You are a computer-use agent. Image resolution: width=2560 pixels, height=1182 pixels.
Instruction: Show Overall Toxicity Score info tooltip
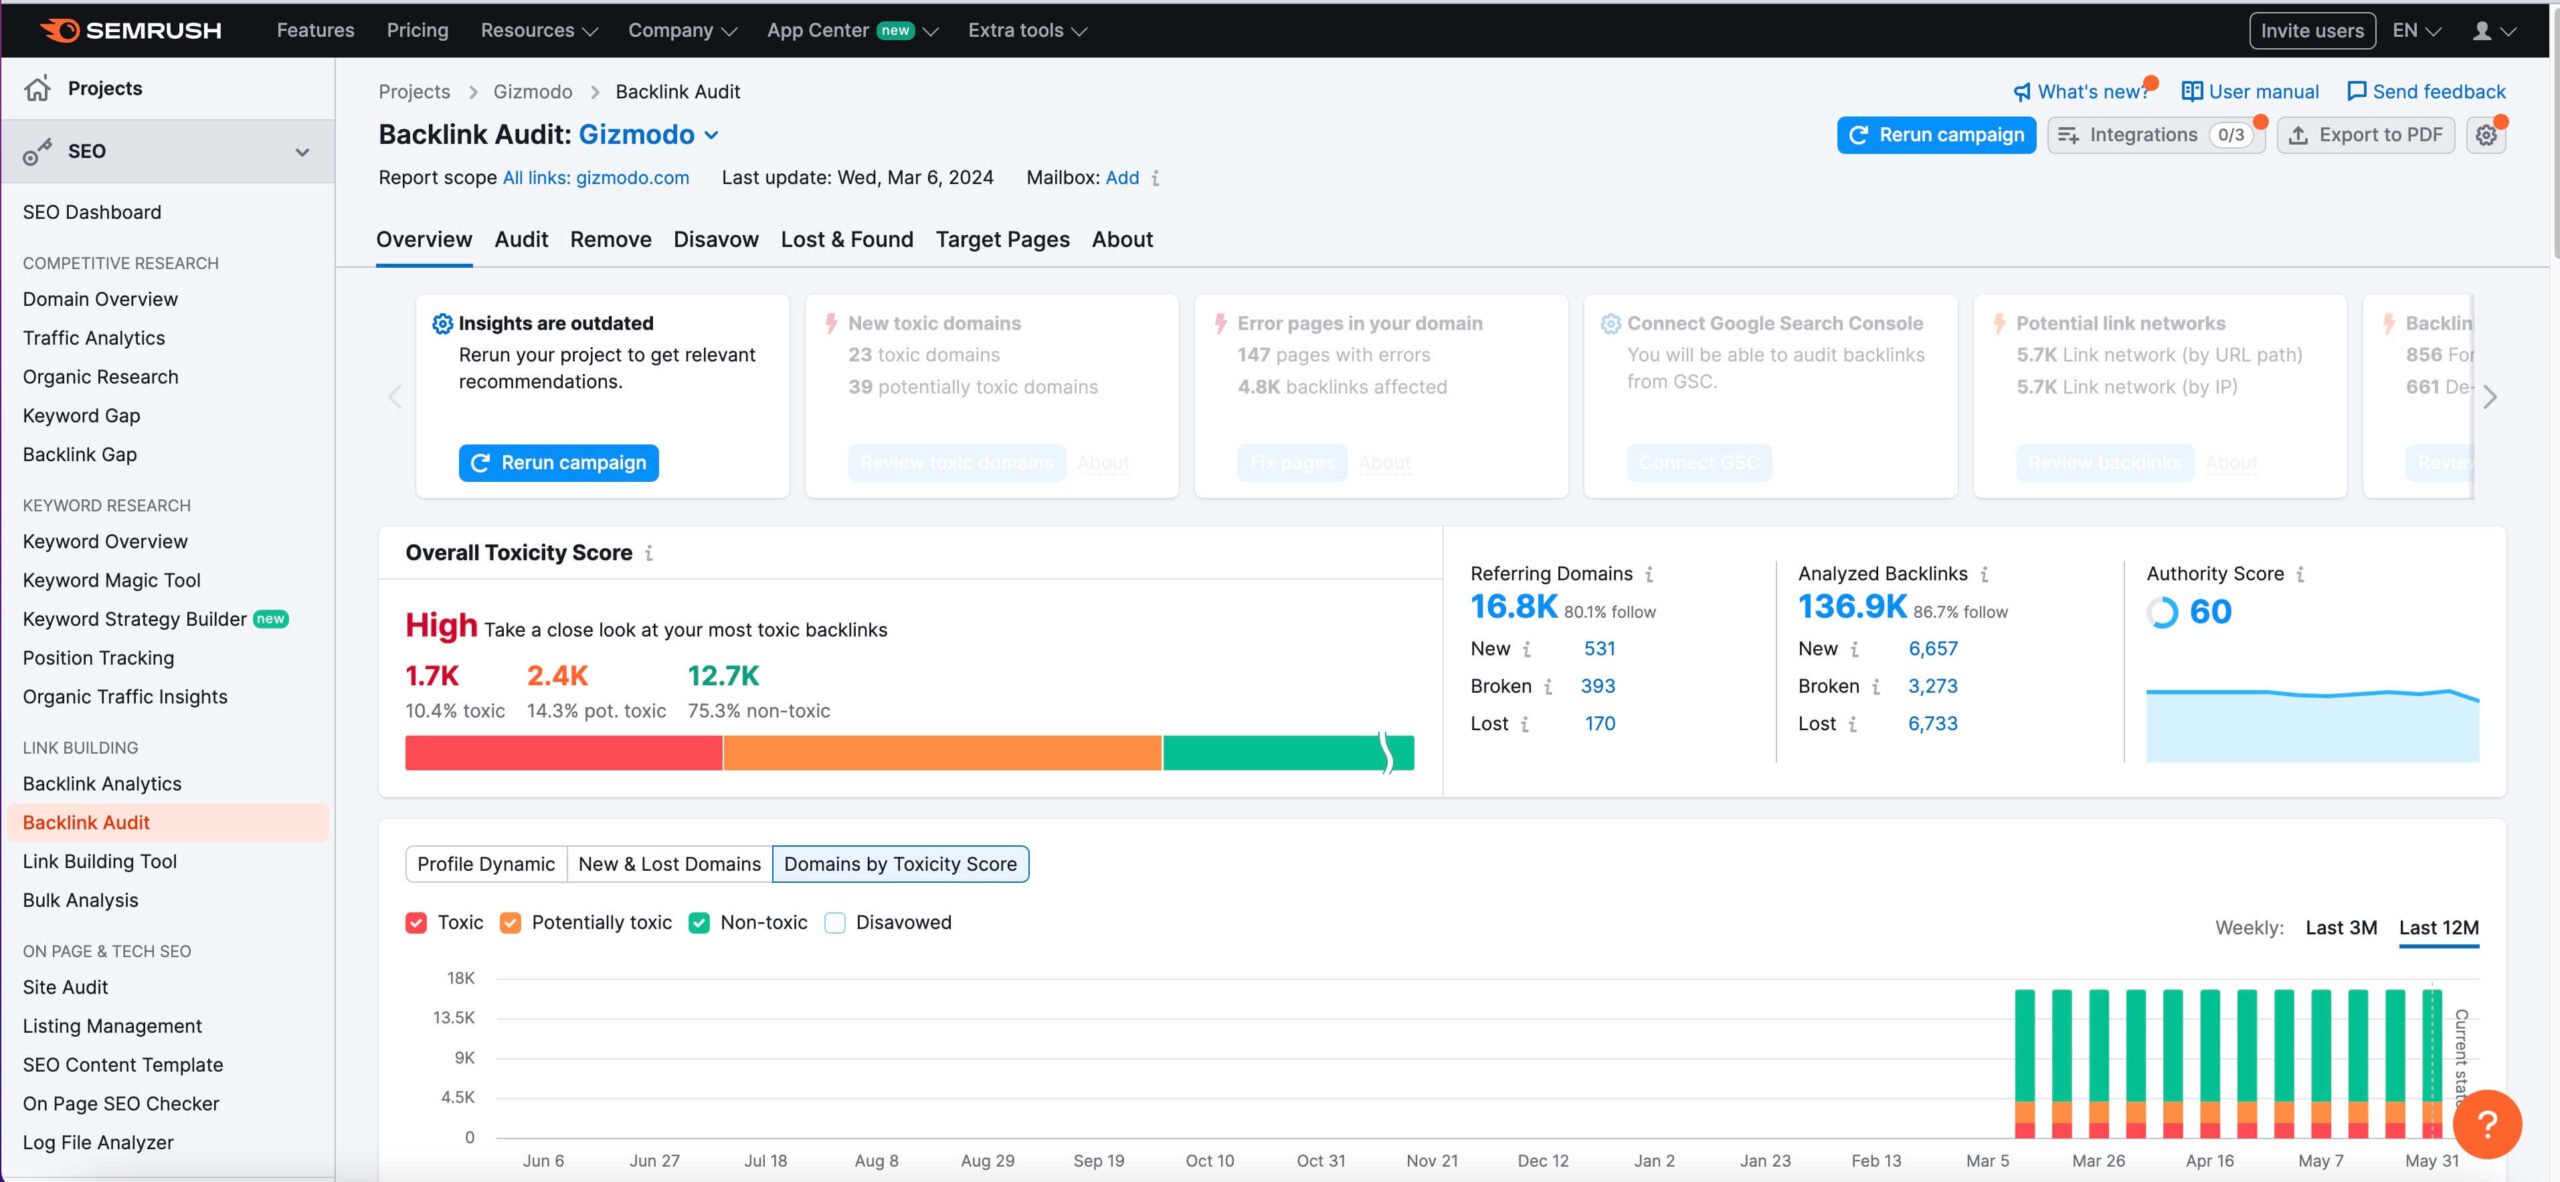(x=649, y=553)
